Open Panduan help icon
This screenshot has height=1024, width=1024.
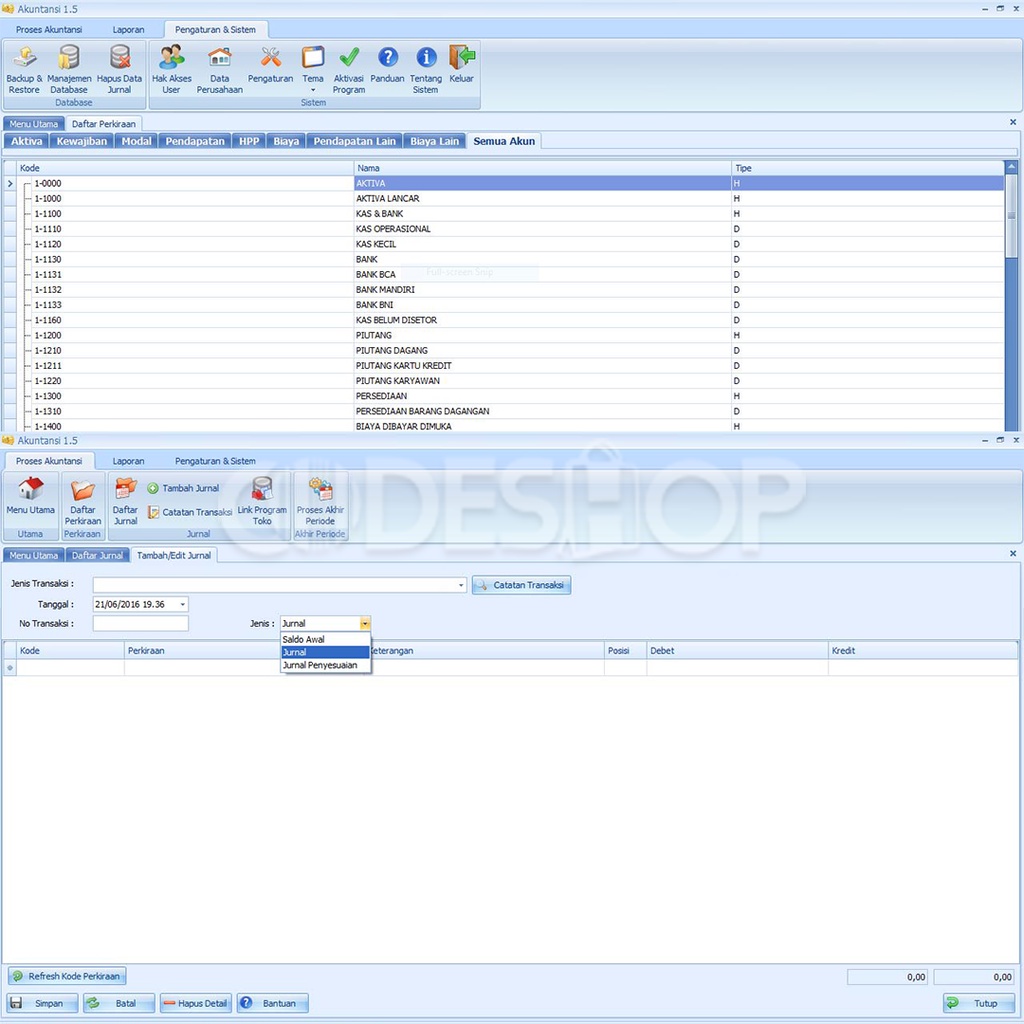[x=387, y=64]
